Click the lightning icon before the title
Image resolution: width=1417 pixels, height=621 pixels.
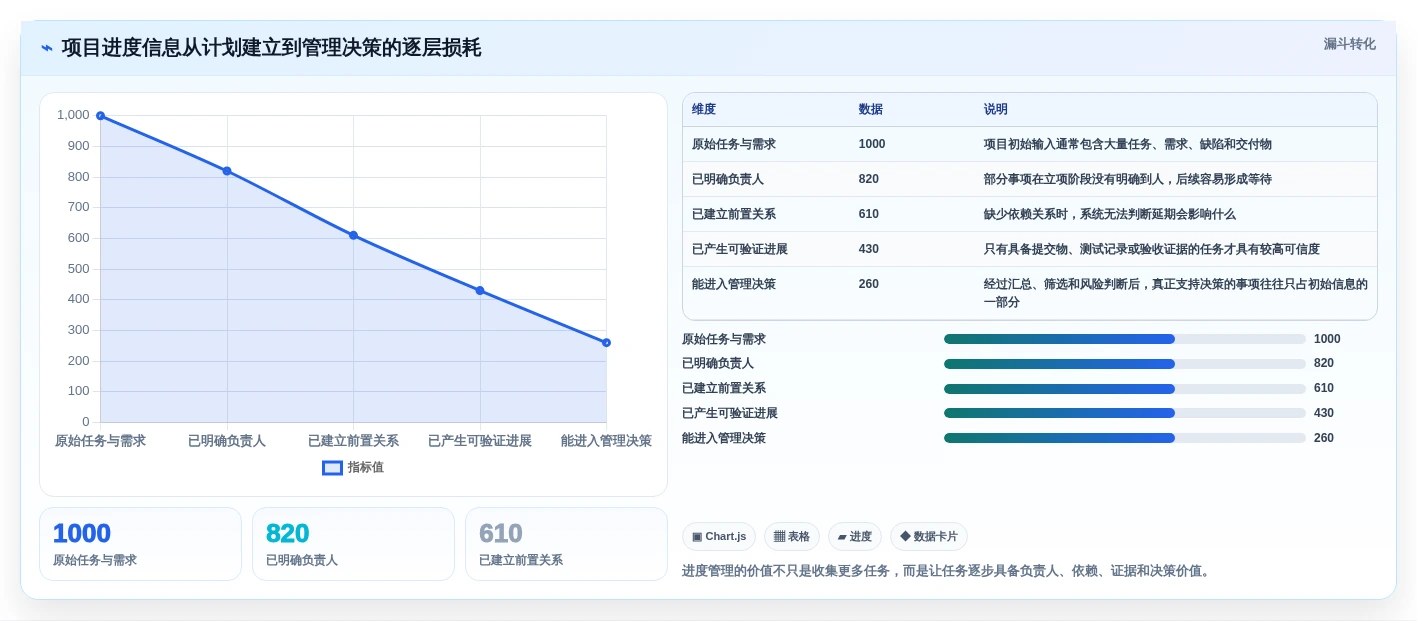click(x=47, y=48)
